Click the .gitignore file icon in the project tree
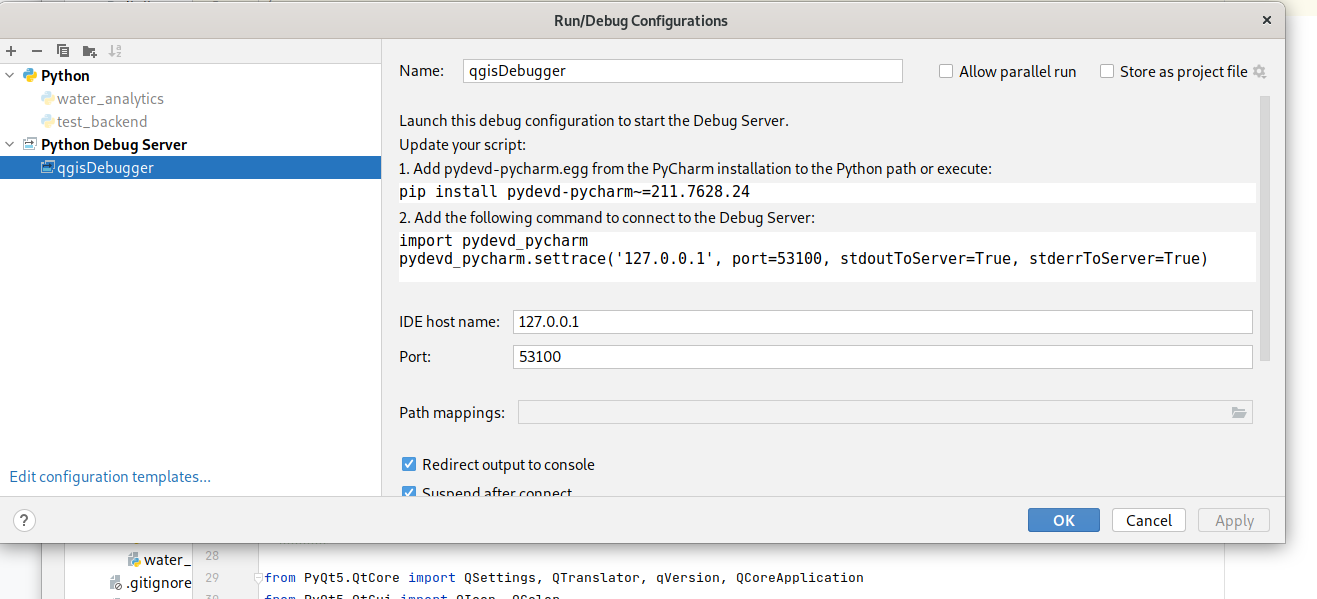This screenshot has height=599, width=1317. coord(116,583)
